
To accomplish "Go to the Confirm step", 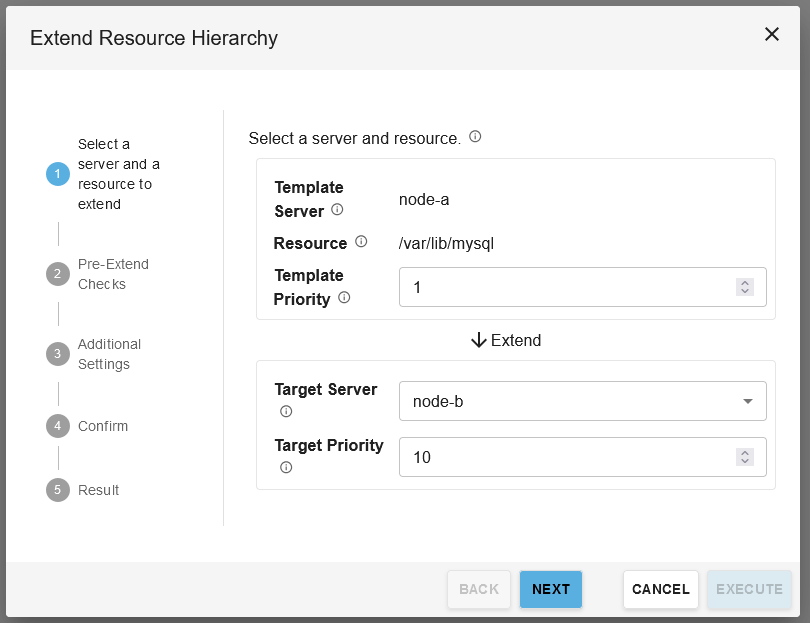I will click(103, 426).
